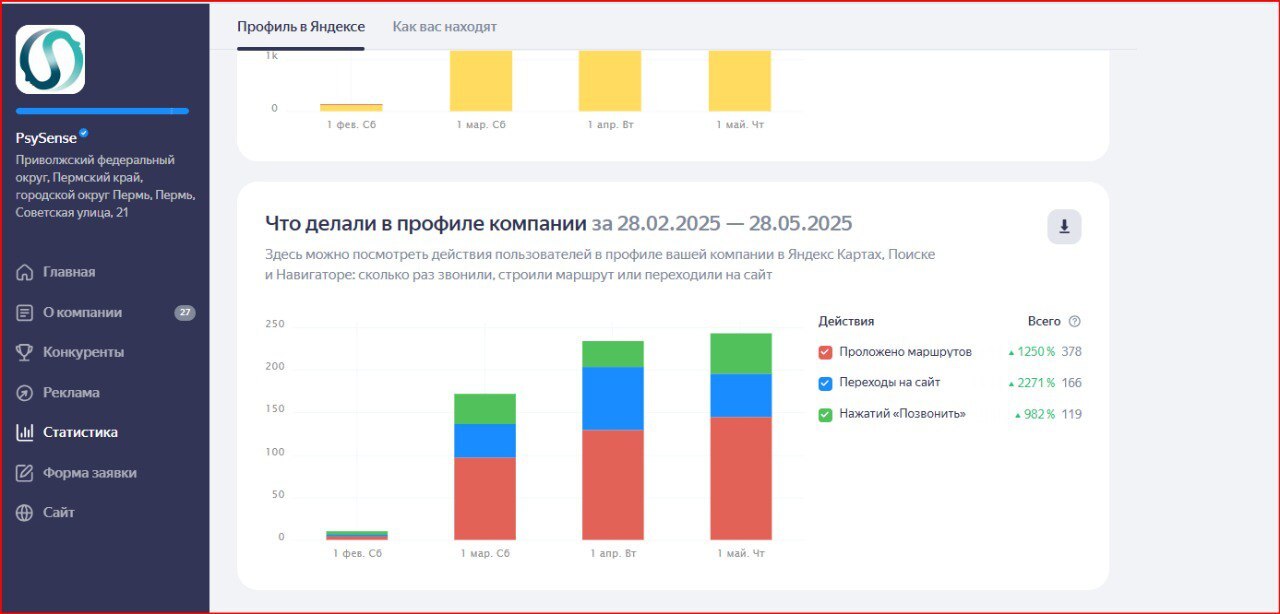Click the PsySense company logo
Viewport: 1280px width, 614px height.
point(50,59)
